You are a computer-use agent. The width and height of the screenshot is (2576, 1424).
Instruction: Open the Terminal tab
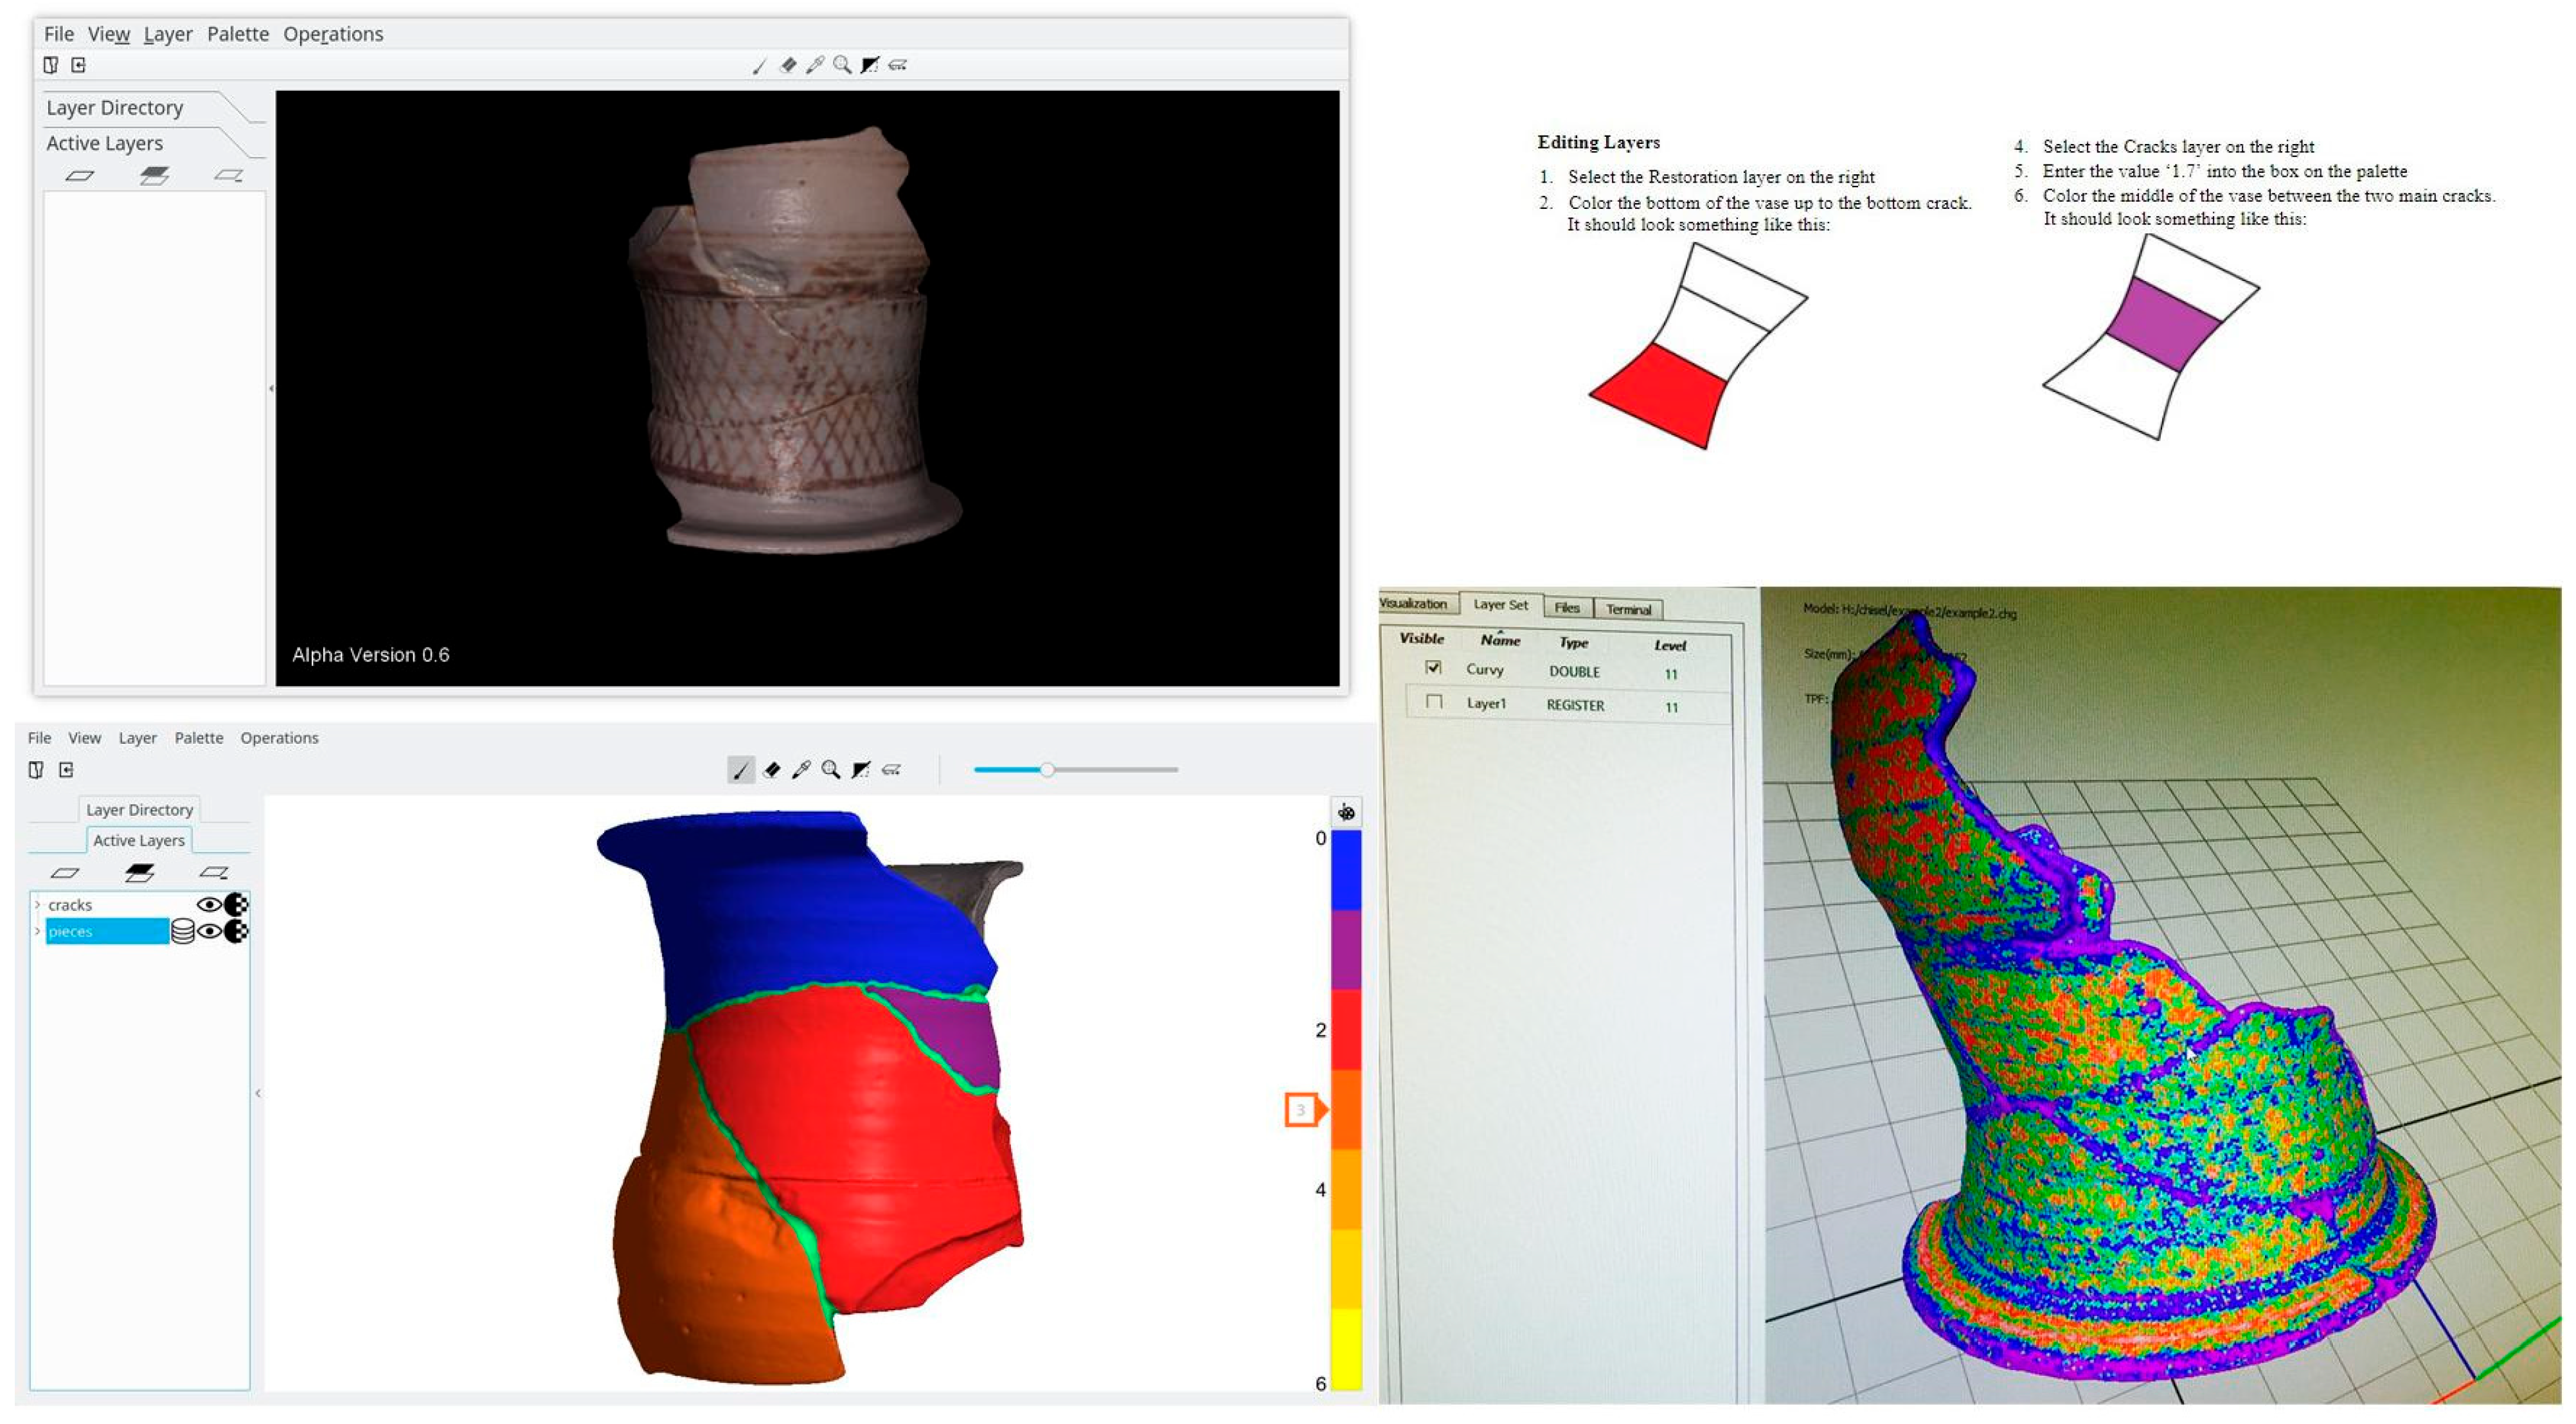[1628, 609]
